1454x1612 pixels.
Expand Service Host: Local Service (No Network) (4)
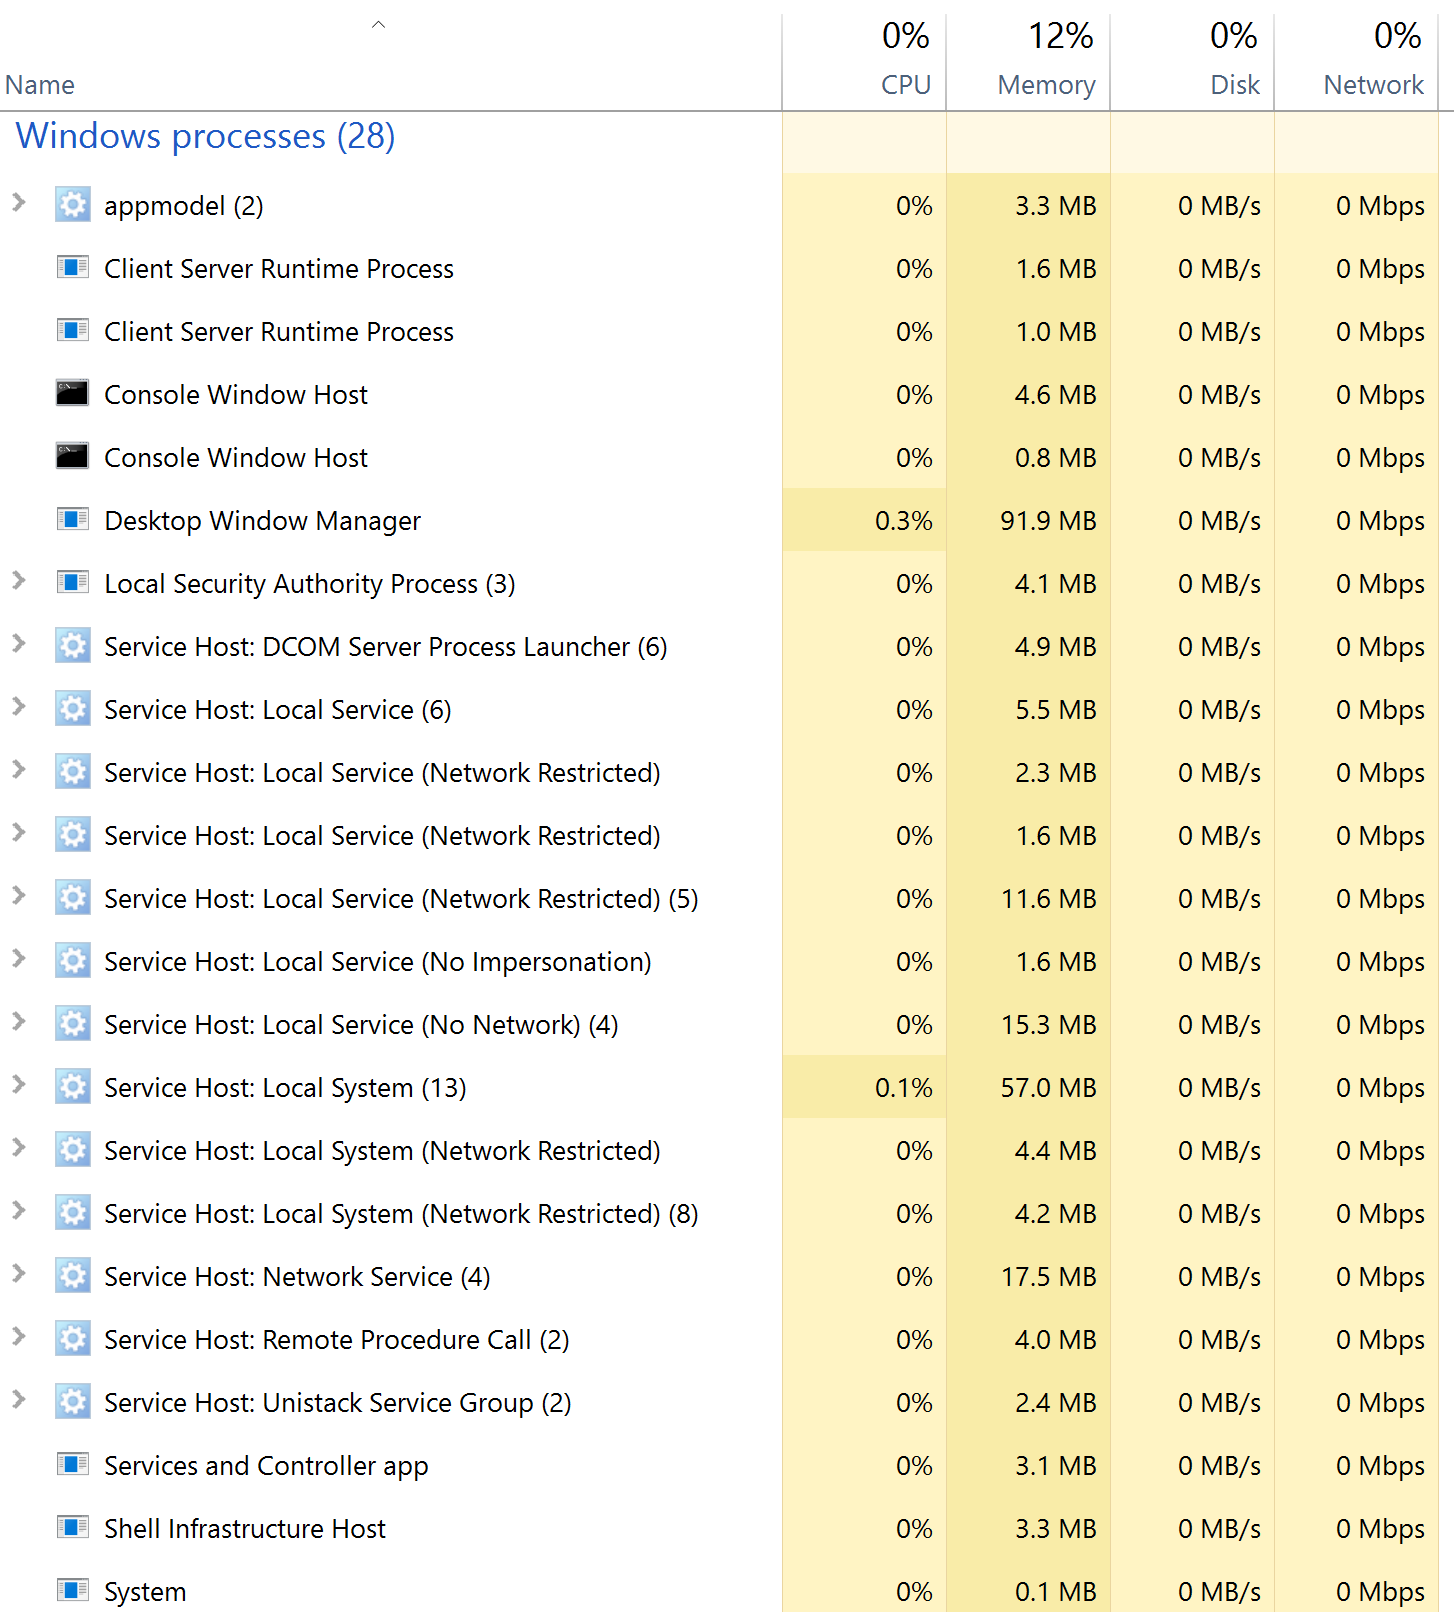coord(19,1022)
